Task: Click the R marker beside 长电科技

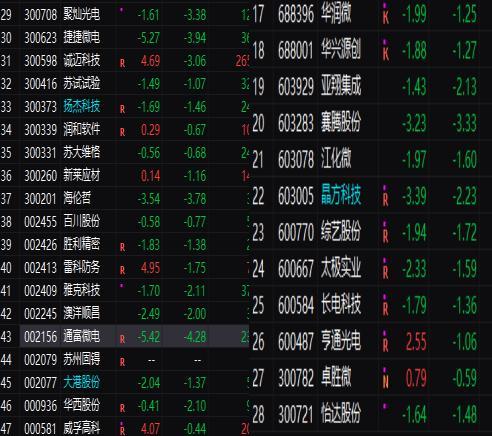Action: click(x=386, y=309)
